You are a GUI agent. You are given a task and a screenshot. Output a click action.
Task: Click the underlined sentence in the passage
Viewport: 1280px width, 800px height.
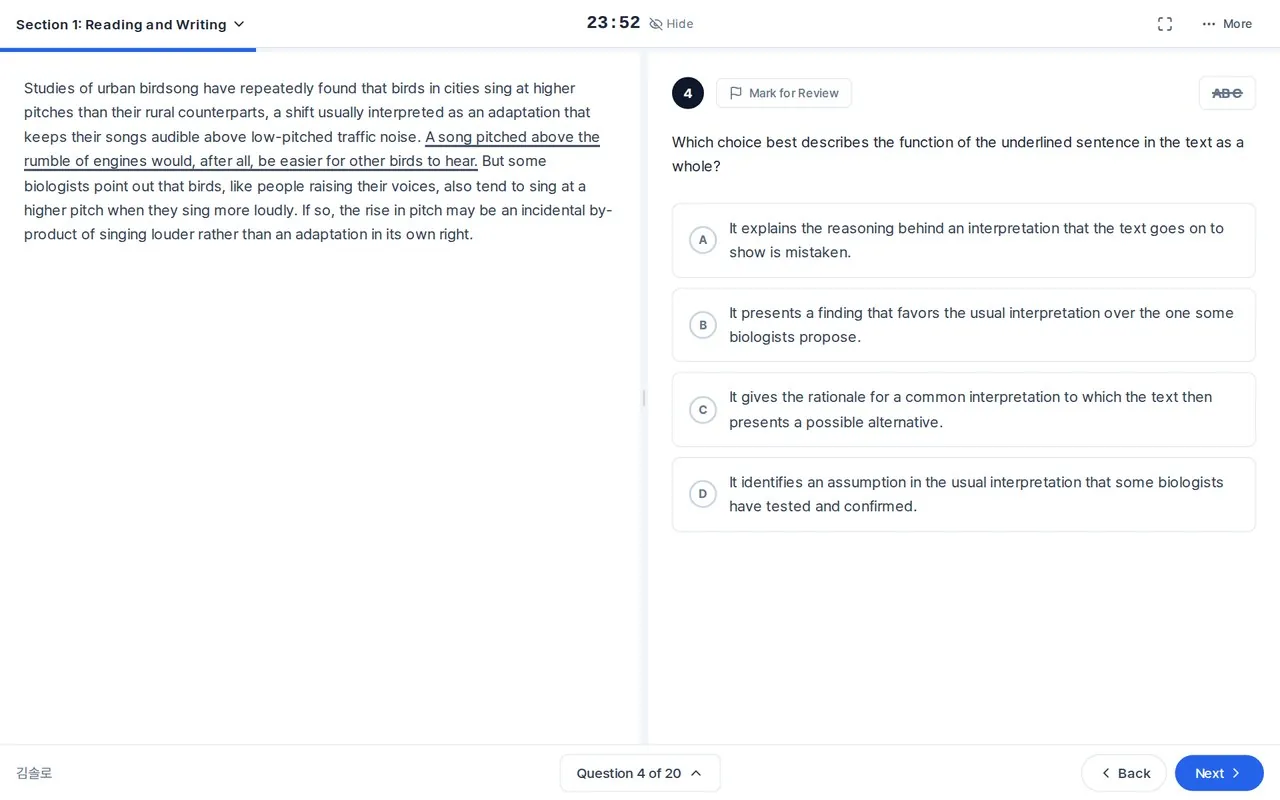click(x=312, y=149)
